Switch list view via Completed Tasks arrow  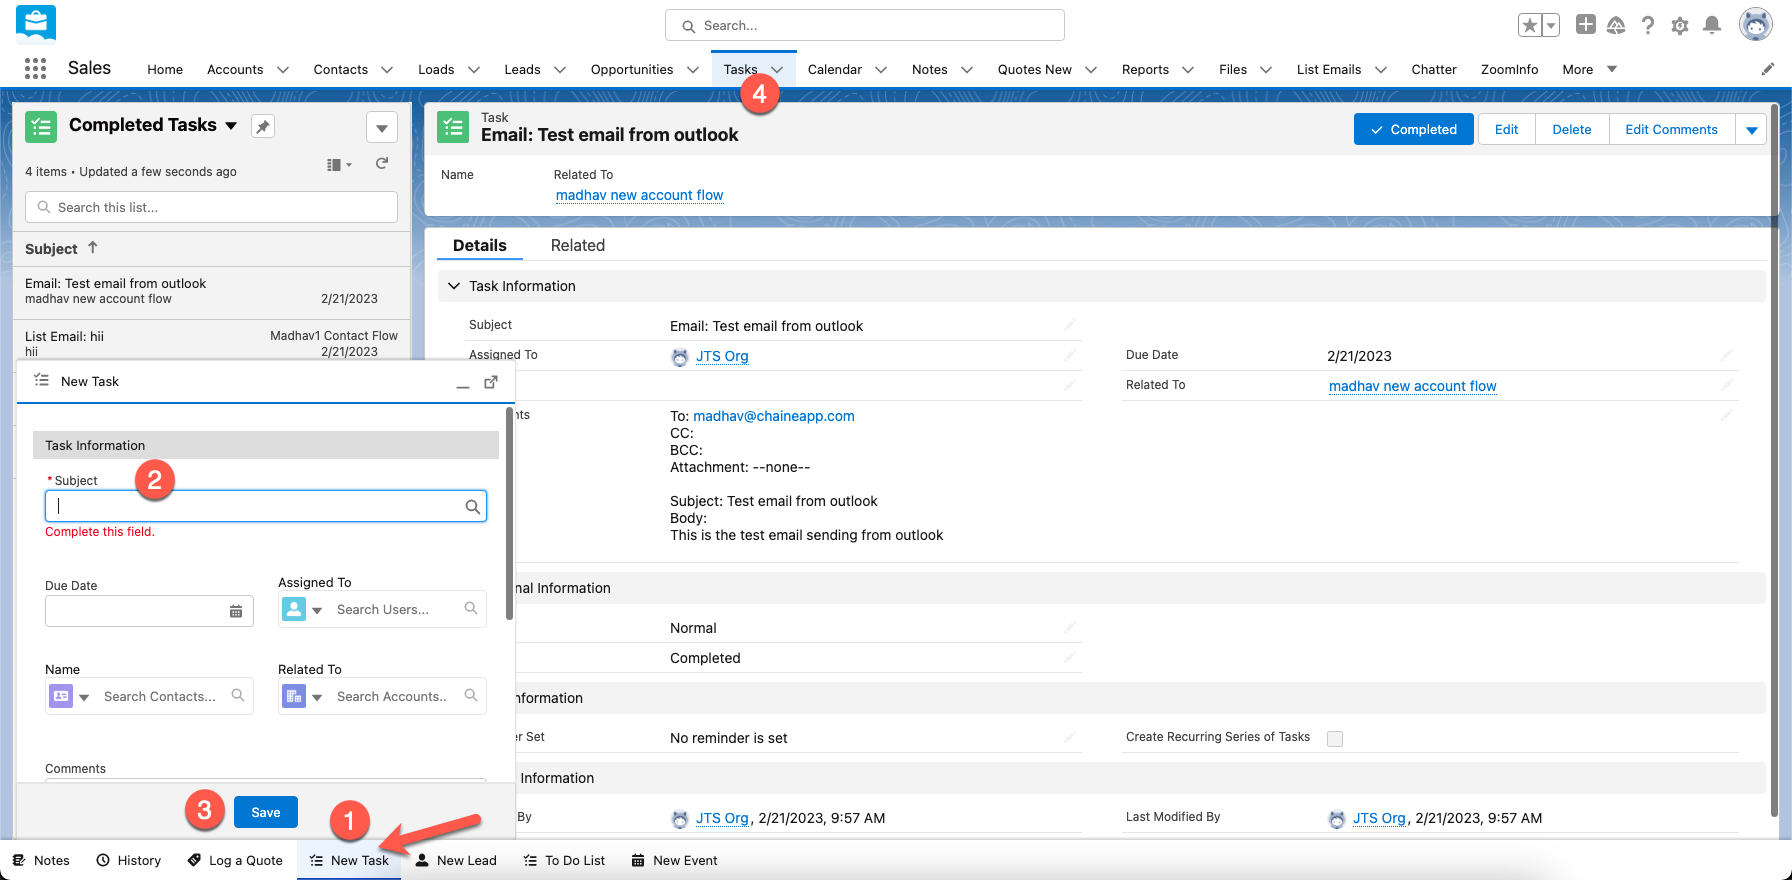tap(231, 126)
